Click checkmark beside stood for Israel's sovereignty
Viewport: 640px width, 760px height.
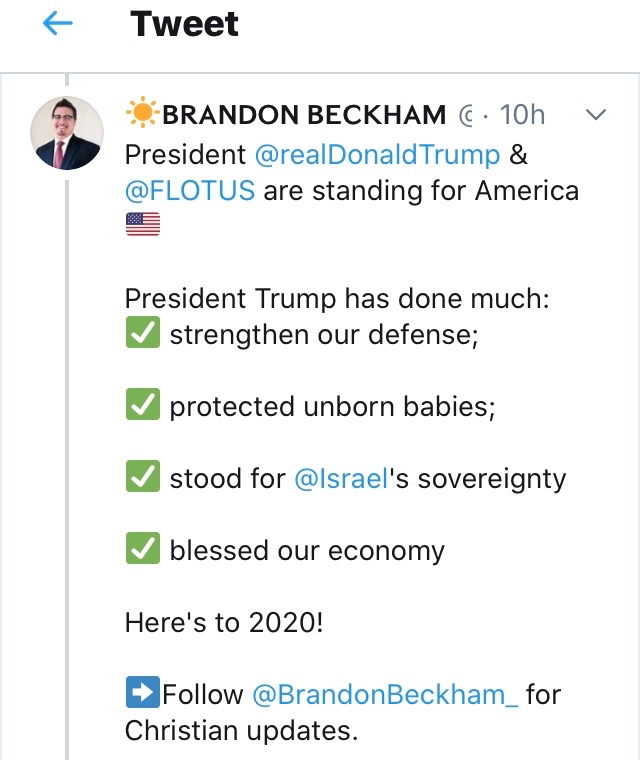pos(143,477)
